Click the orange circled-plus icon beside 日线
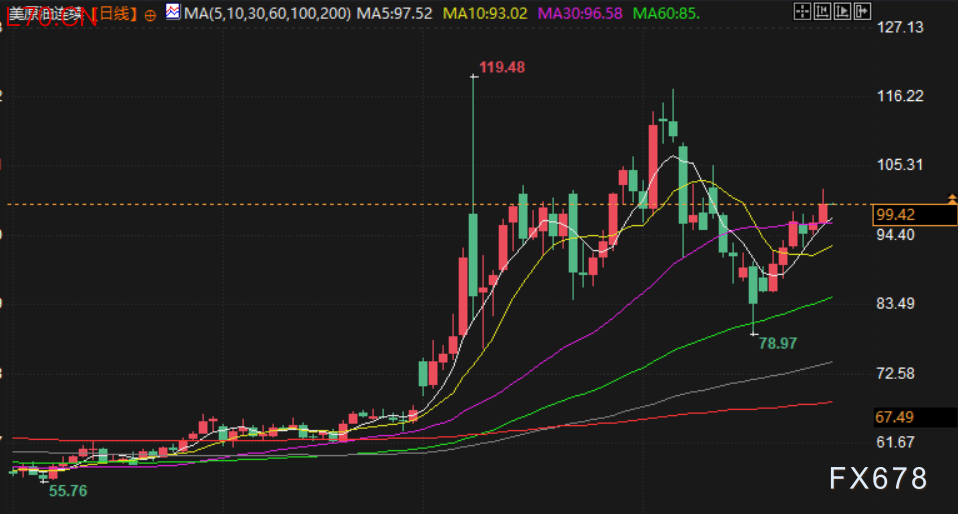This screenshot has height=514, width=958. [151, 15]
